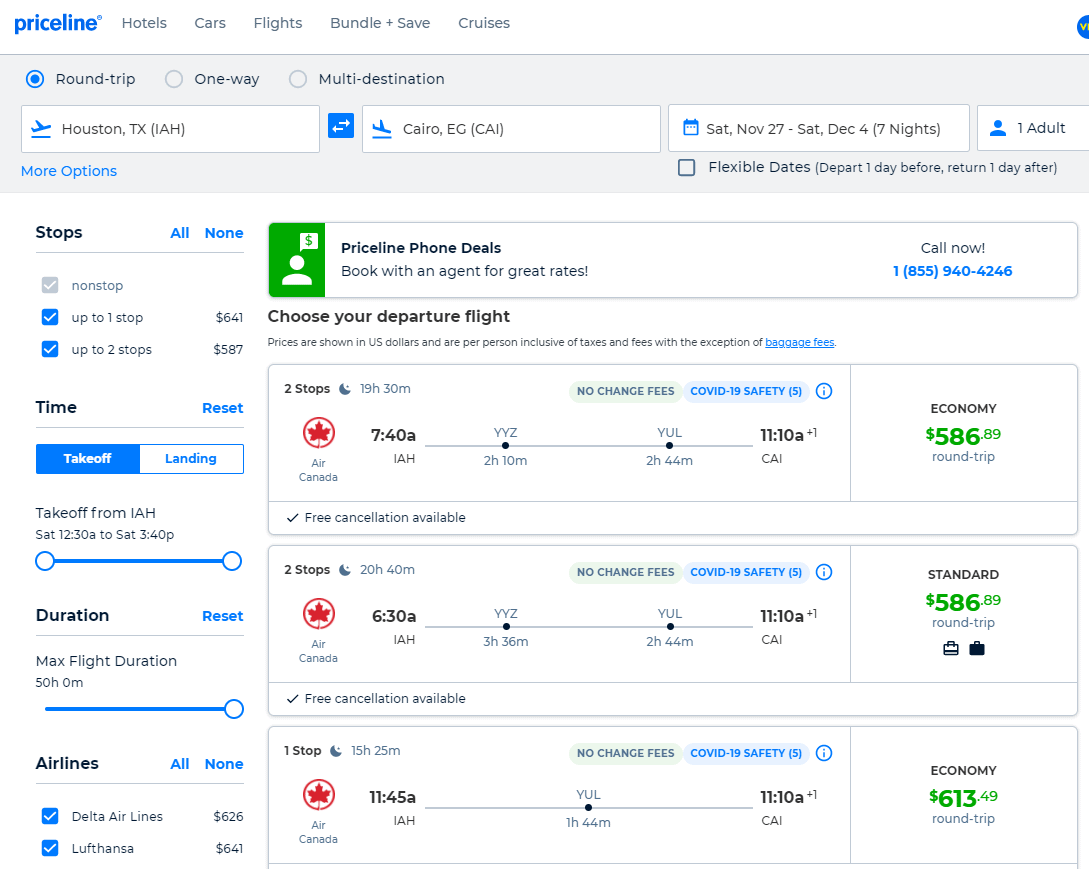The image size is (1089, 869).
Task: Click the Priceline logo
Action: click(x=58, y=23)
